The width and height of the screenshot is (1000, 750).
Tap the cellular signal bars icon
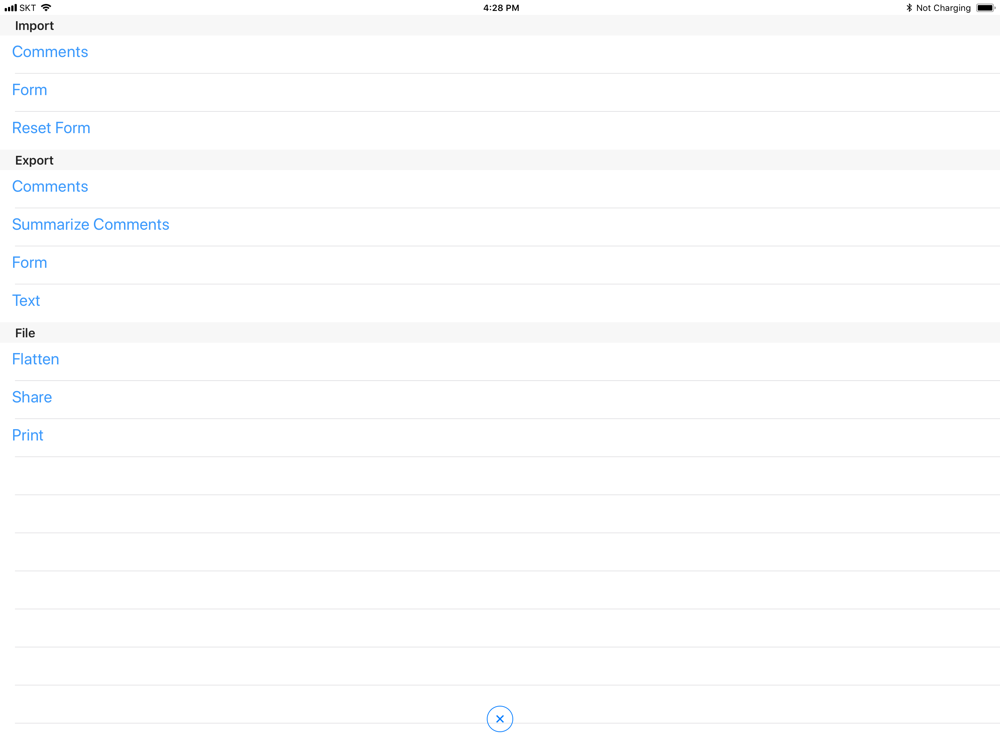coord(10,8)
